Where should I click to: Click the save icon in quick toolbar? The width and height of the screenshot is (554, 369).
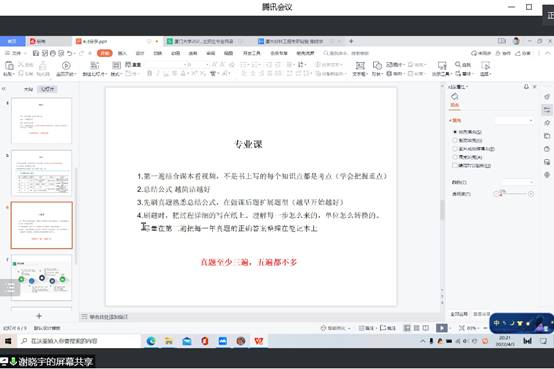(36, 53)
